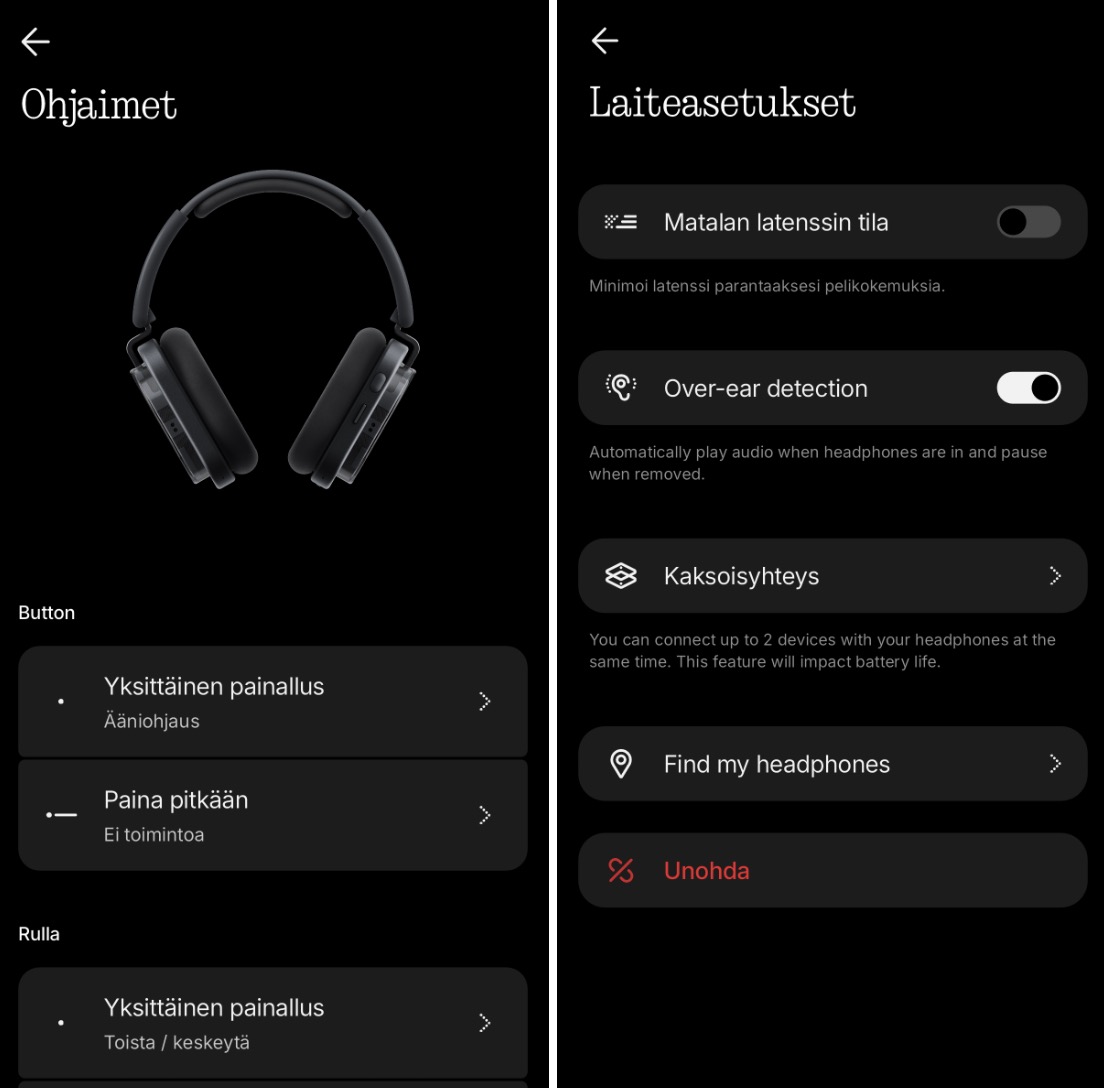Screen dimensions: 1104x1088
Task: Disable Over-ear detection toggle
Action: click(1029, 387)
